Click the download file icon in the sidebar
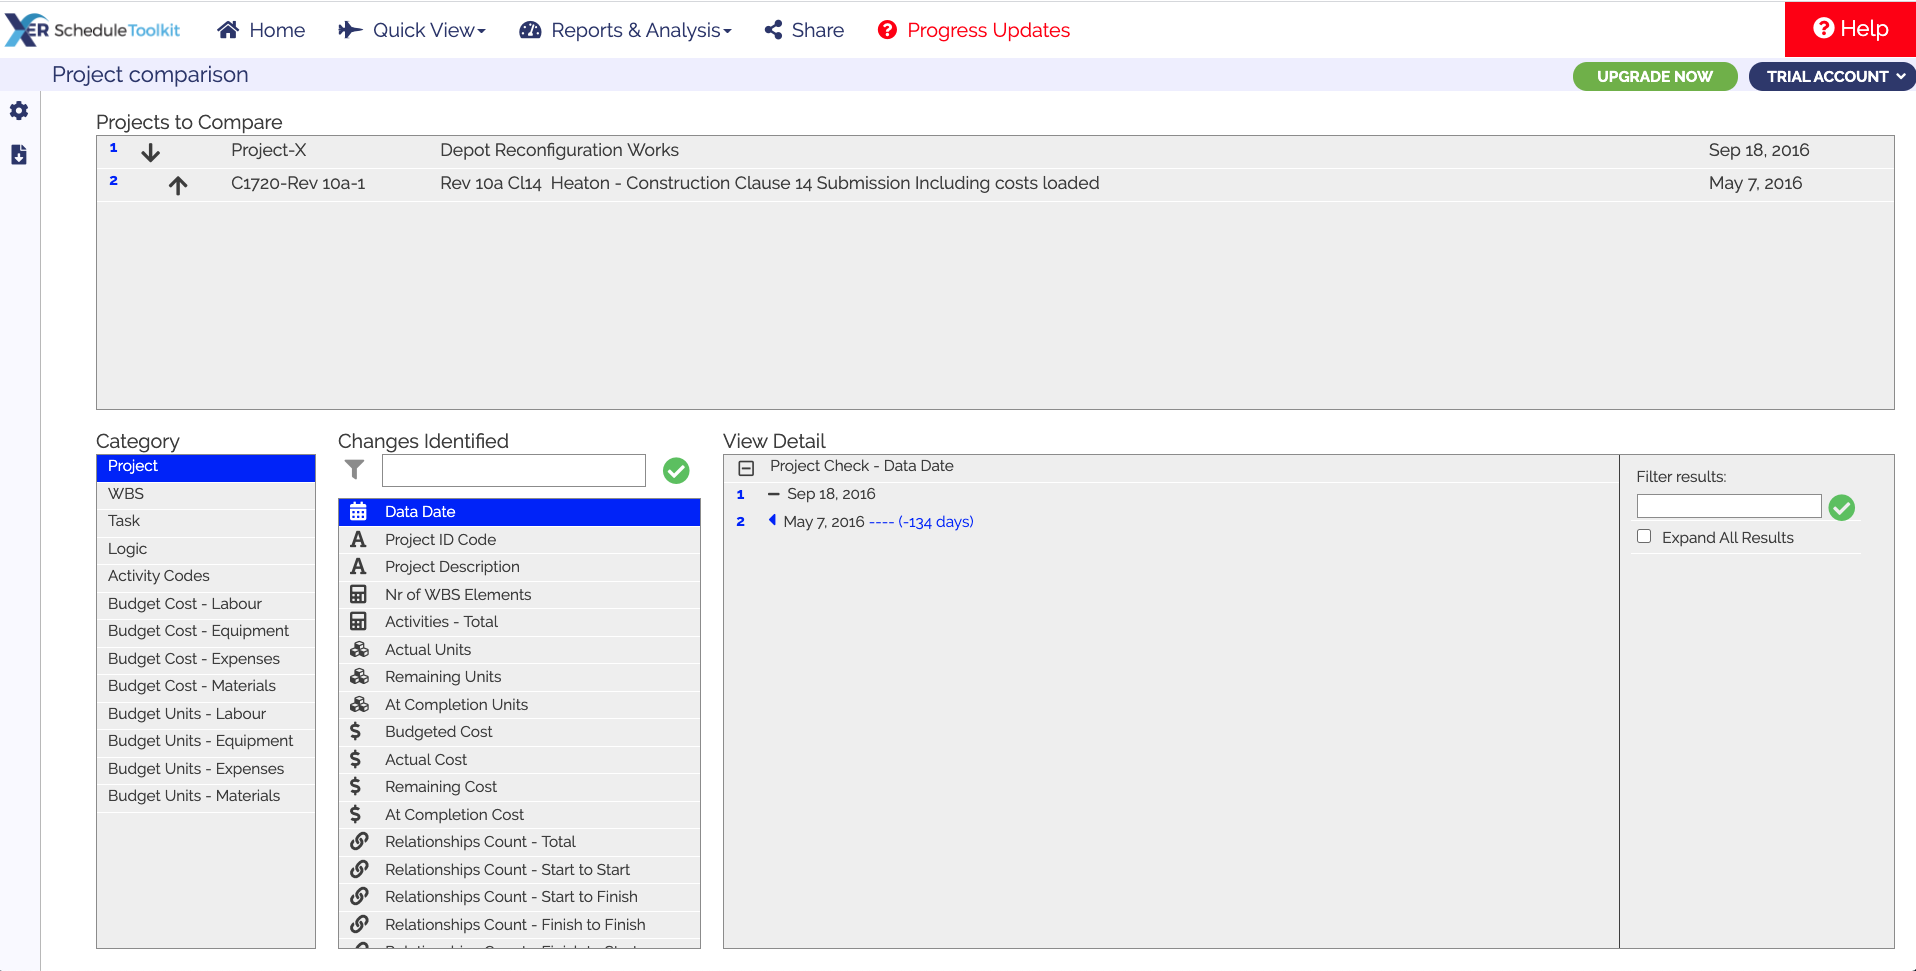The width and height of the screenshot is (1916, 971). (x=19, y=155)
